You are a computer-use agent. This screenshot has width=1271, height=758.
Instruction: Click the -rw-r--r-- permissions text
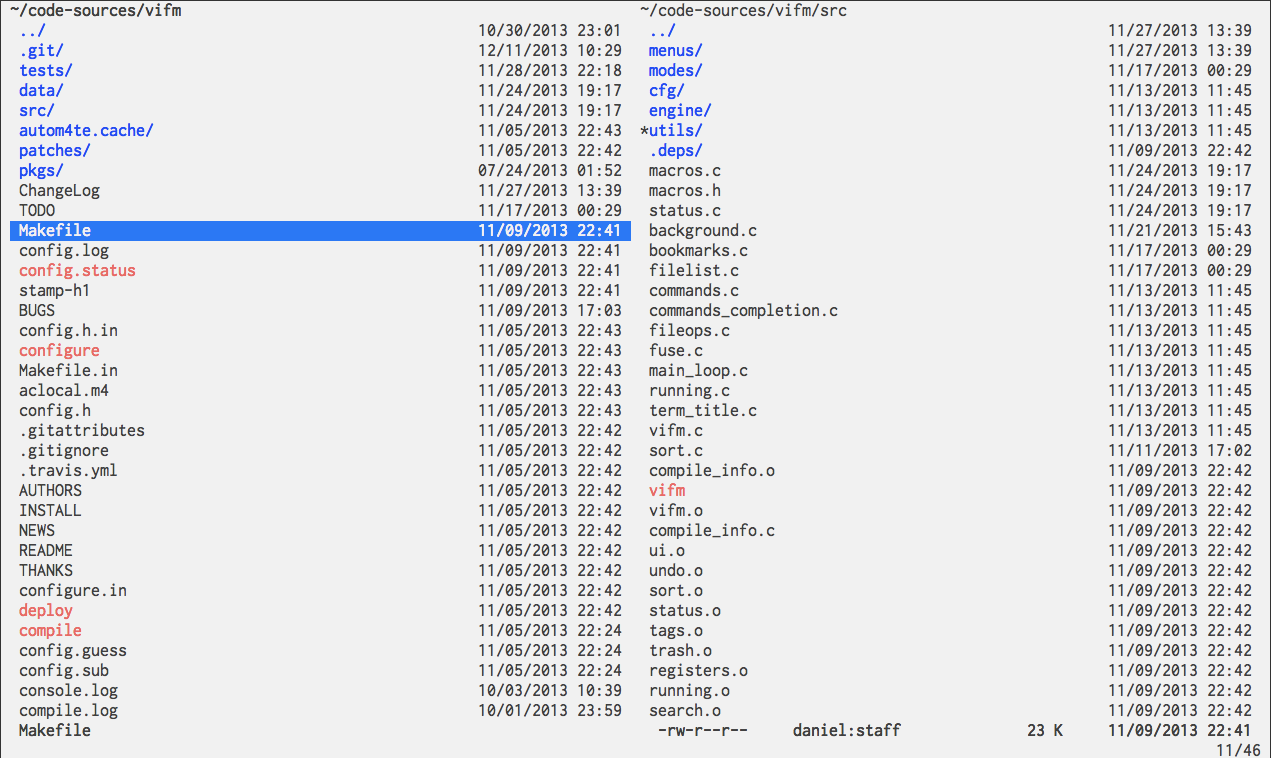[x=703, y=730]
